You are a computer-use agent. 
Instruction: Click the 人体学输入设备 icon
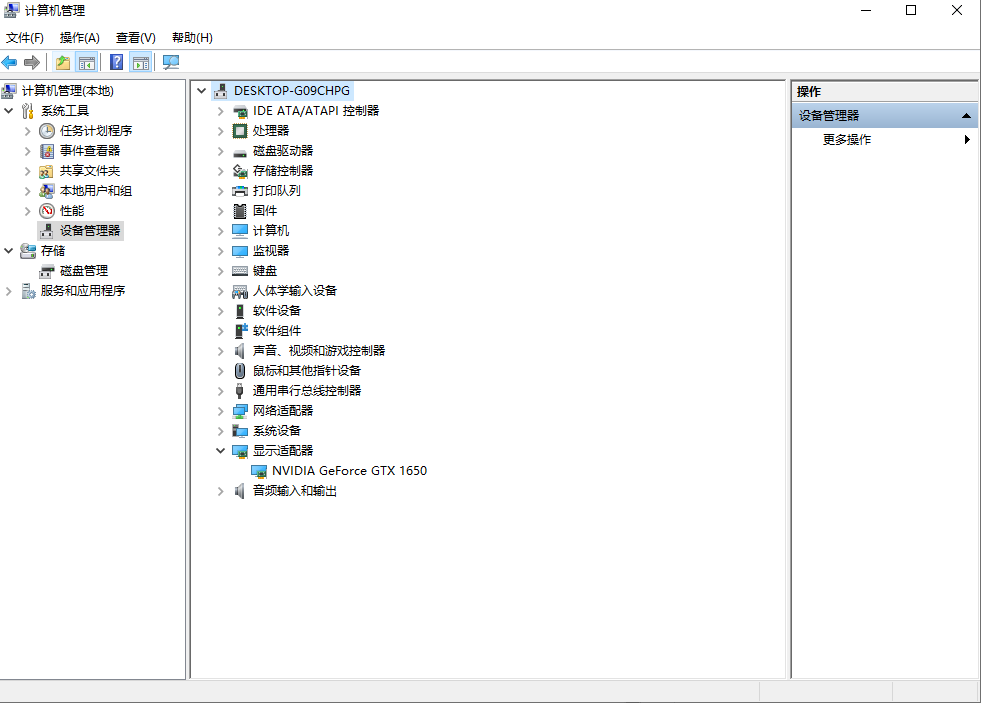(x=240, y=291)
